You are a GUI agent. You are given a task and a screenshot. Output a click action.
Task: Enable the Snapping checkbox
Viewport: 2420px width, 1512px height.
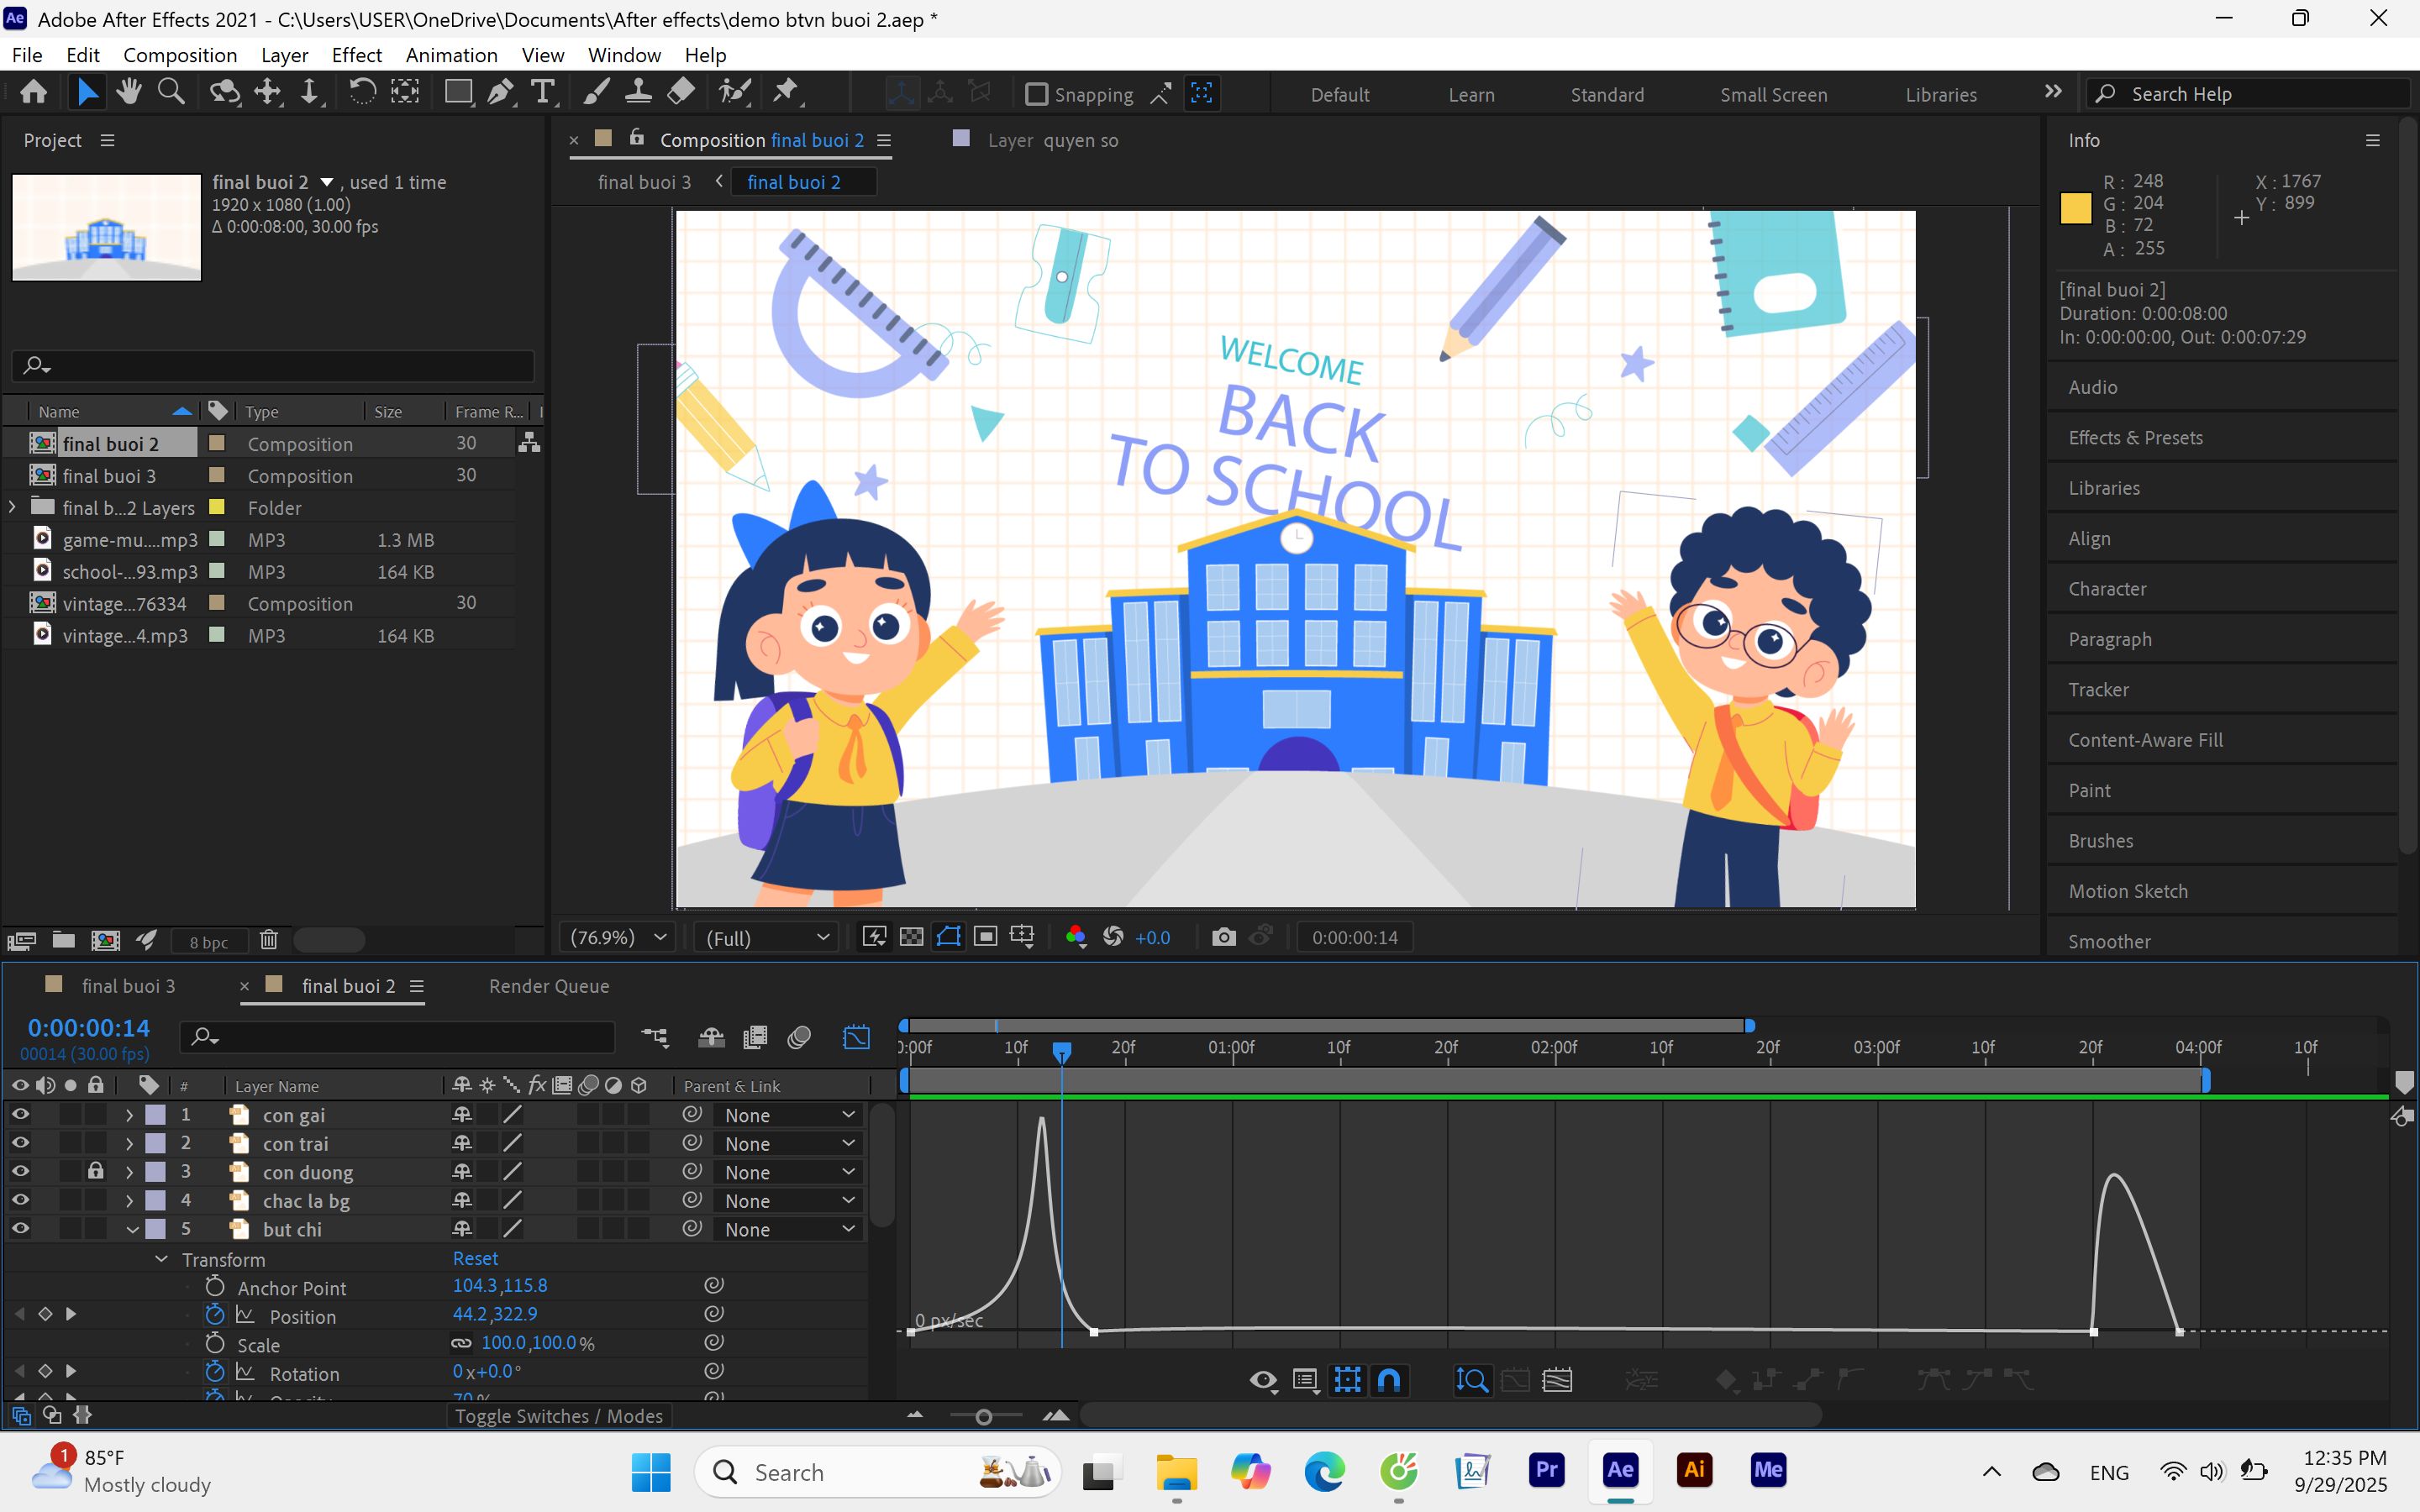[x=1037, y=94]
